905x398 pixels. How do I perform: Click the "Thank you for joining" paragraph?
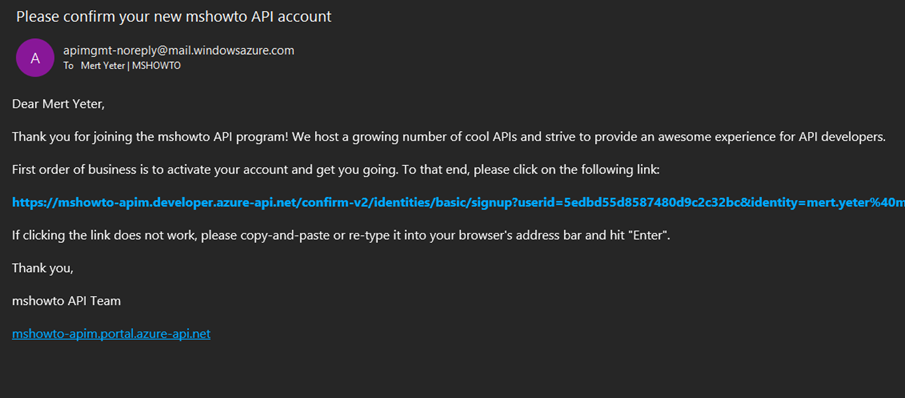[449, 137]
